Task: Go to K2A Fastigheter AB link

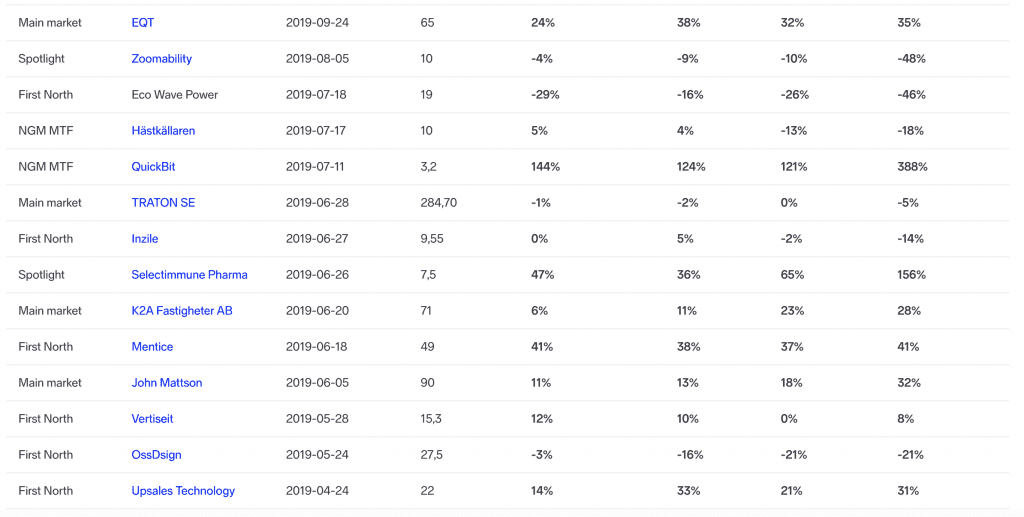Action: tap(182, 311)
